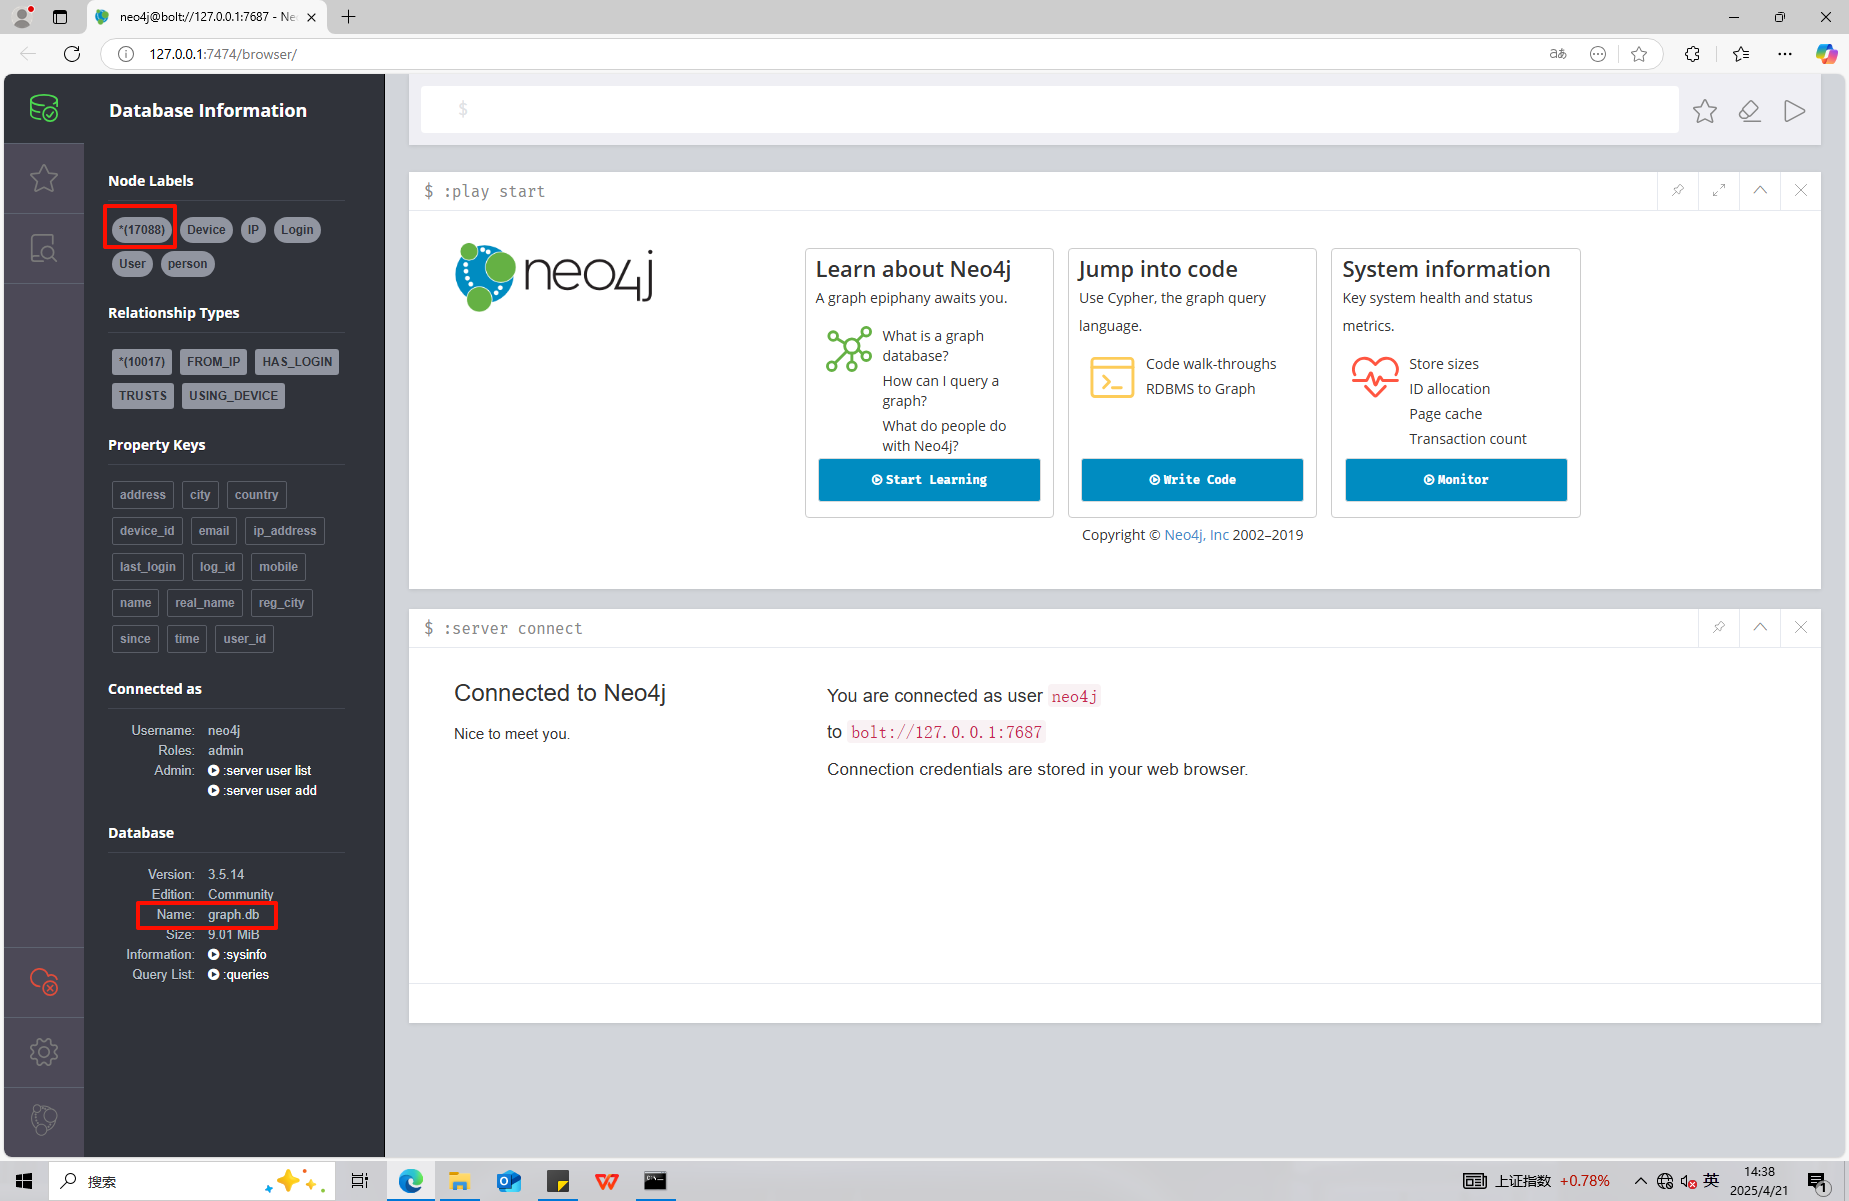
Task: Collapse the :server connect frame
Action: 1760,627
